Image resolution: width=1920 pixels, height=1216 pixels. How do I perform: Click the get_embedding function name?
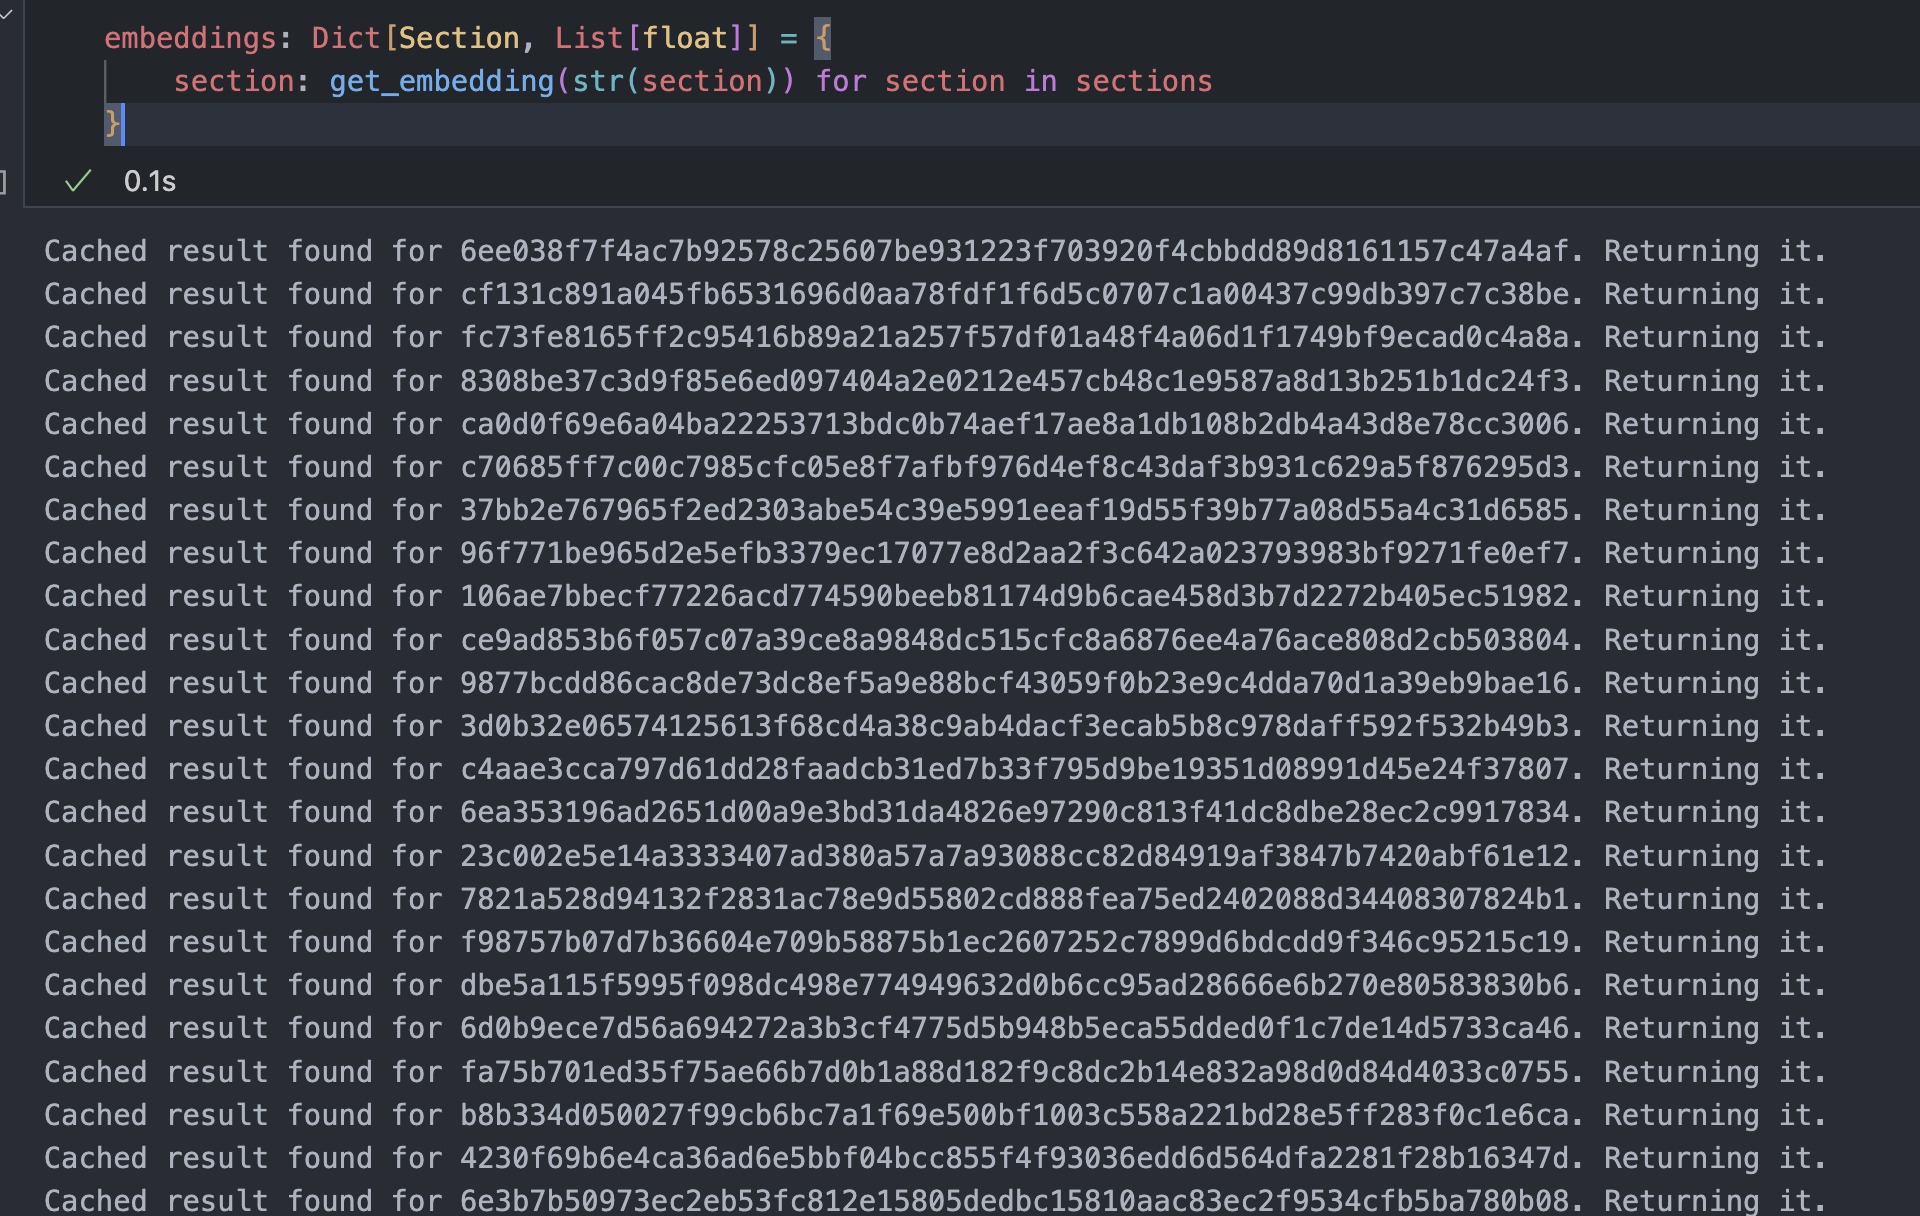click(x=441, y=81)
